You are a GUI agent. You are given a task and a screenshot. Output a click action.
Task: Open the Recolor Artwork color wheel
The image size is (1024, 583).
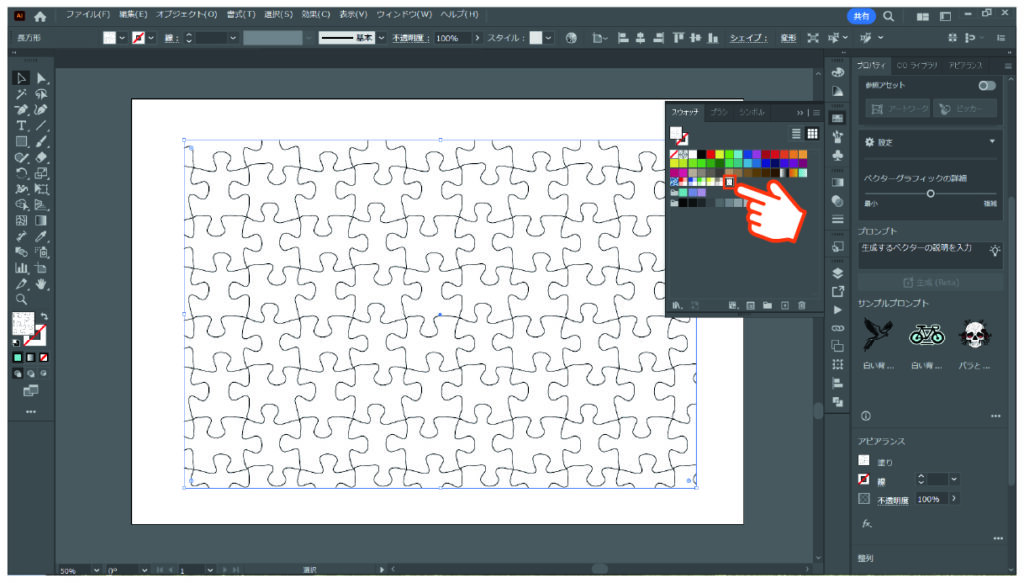[571, 38]
